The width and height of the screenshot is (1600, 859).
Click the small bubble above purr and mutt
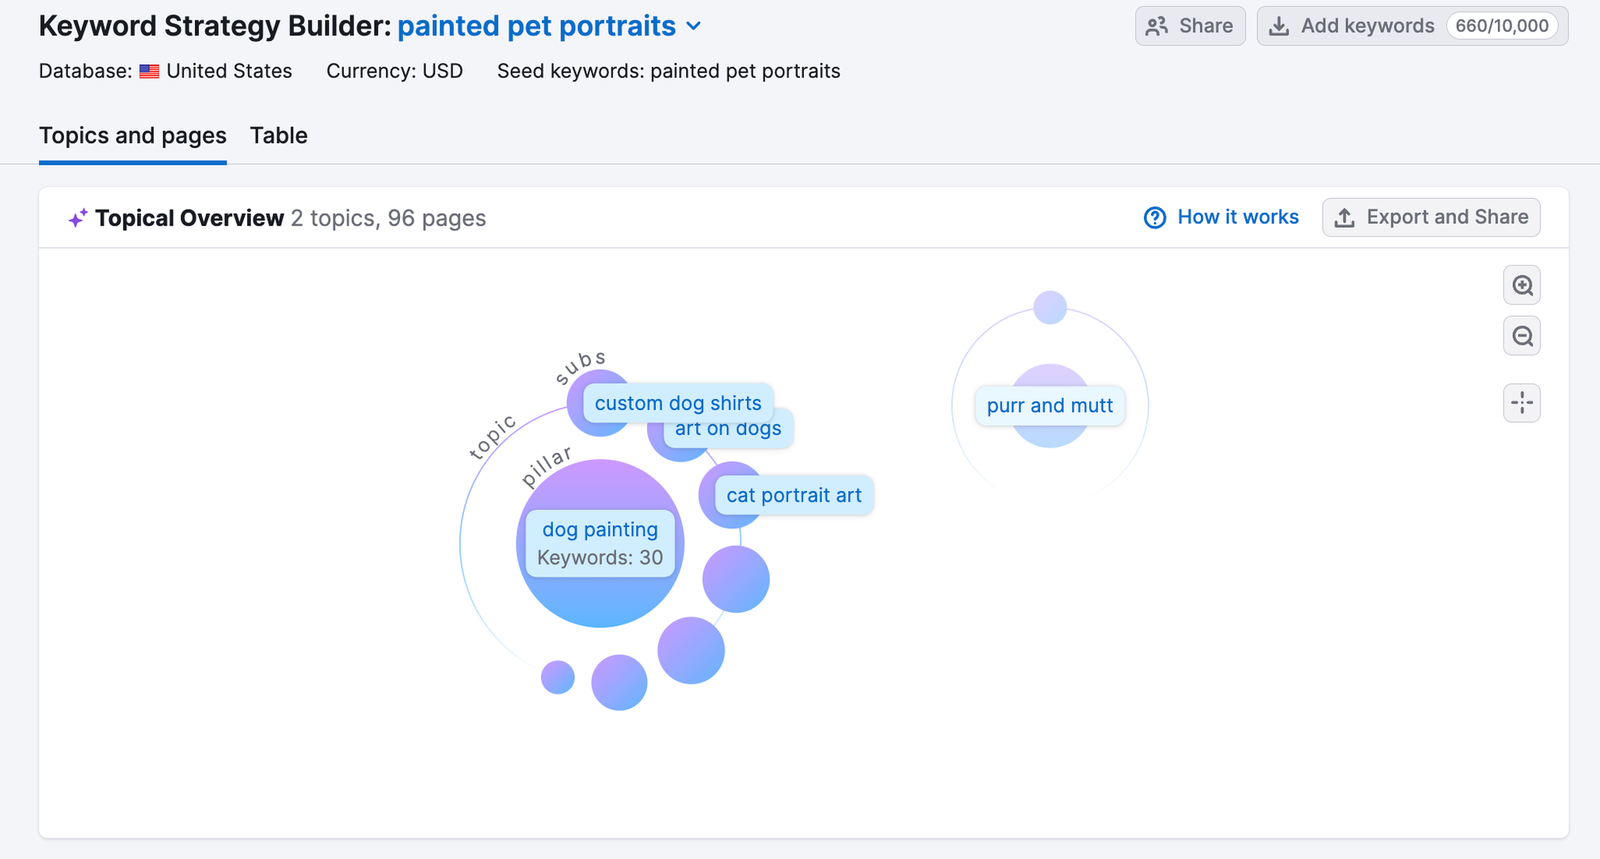click(1050, 307)
